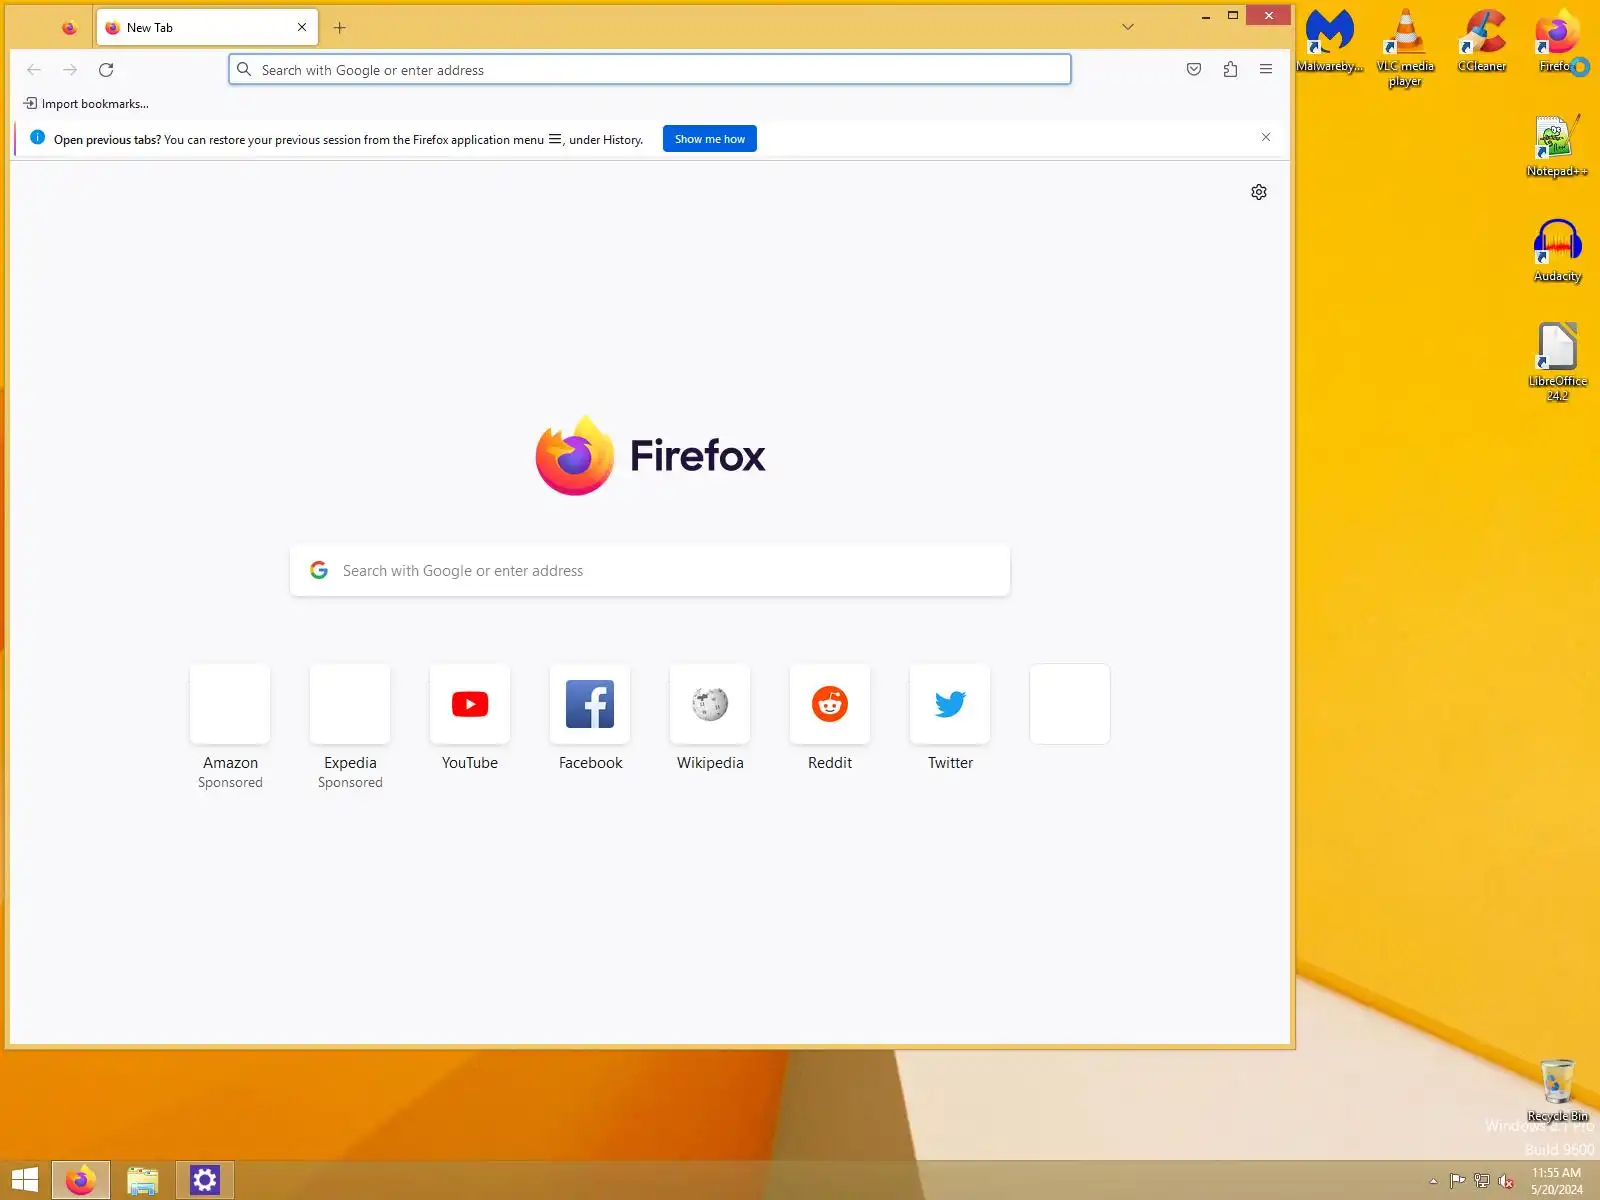Select the VLC media player desktop icon

(x=1405, y=48)
